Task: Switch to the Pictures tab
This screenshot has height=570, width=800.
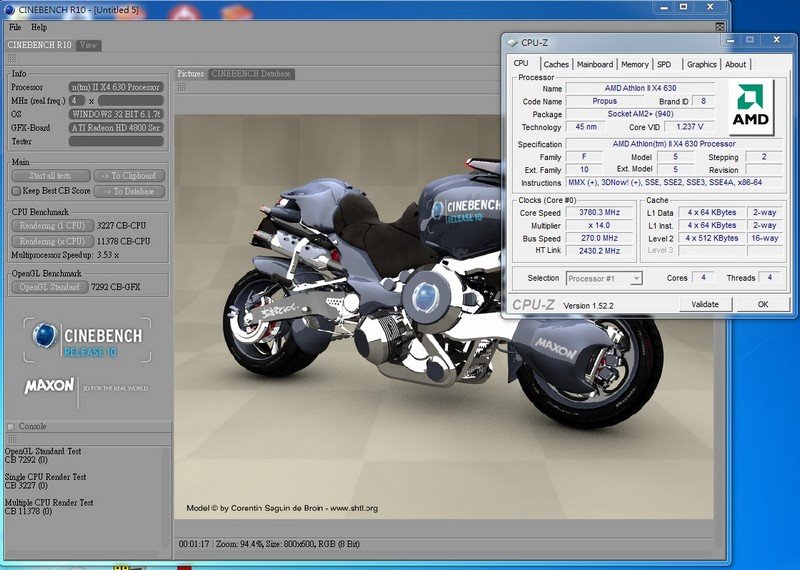Action: (x=191, y=74)
